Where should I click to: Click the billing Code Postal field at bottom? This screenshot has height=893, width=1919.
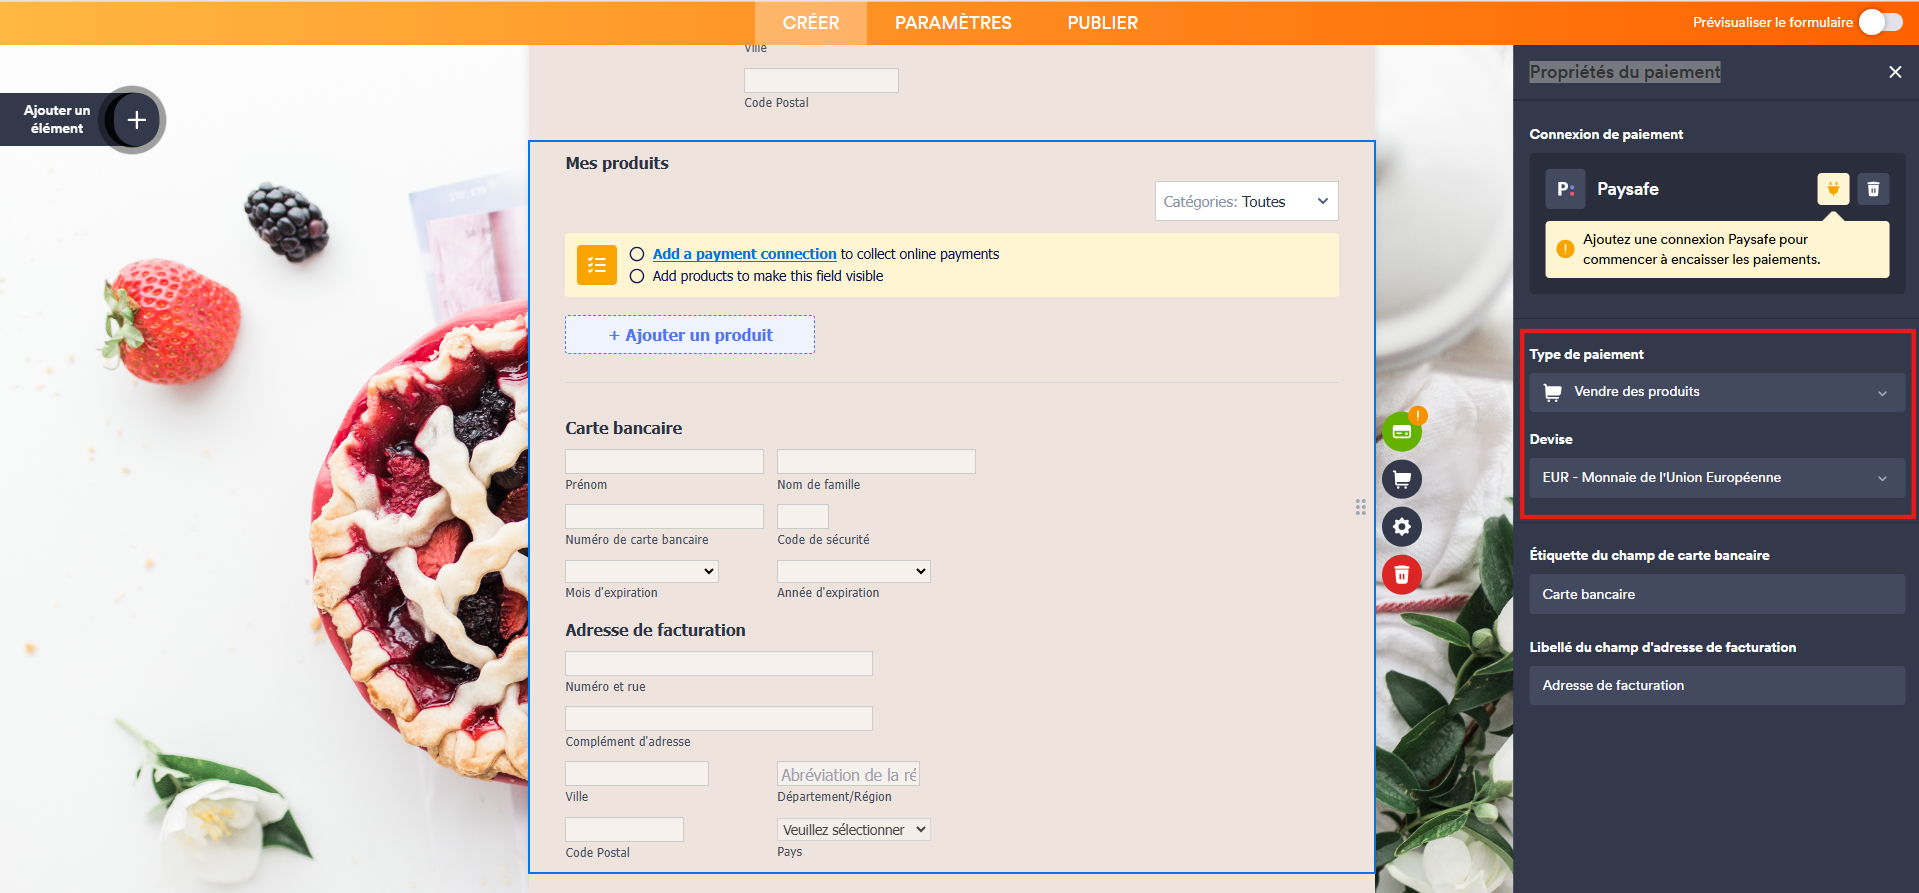624,829
